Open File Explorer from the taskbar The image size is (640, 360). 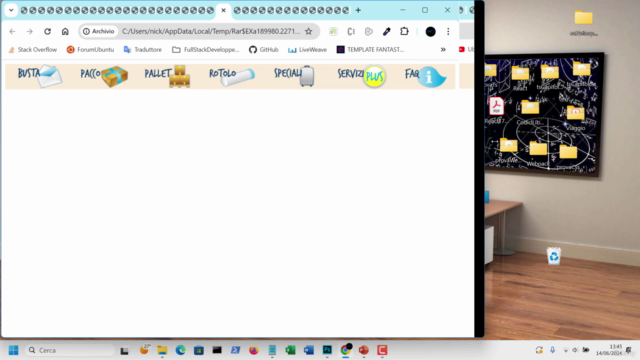coord(162,350)
